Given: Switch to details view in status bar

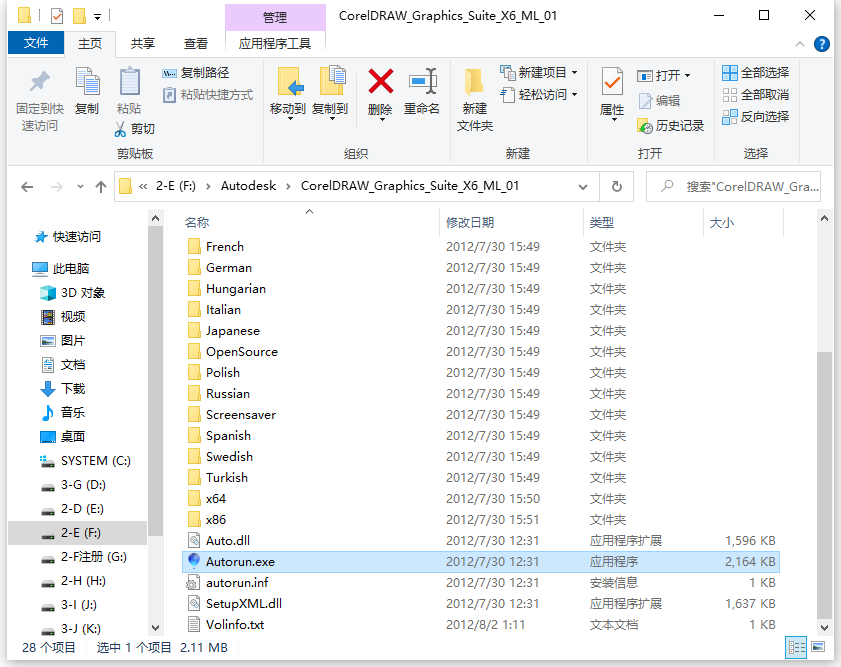Looking at the screenshot, I should point(796,648).
